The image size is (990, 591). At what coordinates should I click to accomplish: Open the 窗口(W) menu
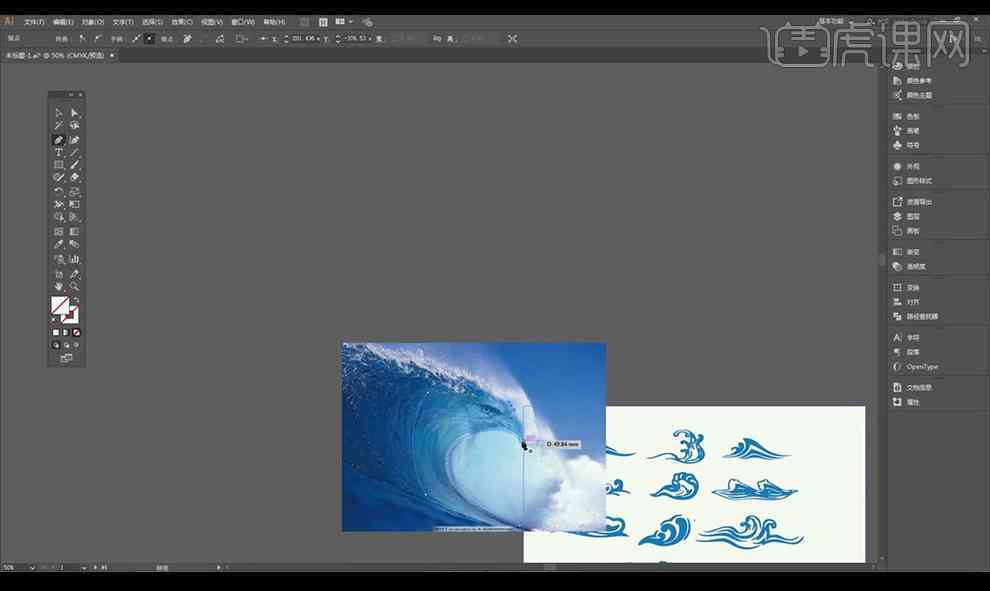click(242, 21)
